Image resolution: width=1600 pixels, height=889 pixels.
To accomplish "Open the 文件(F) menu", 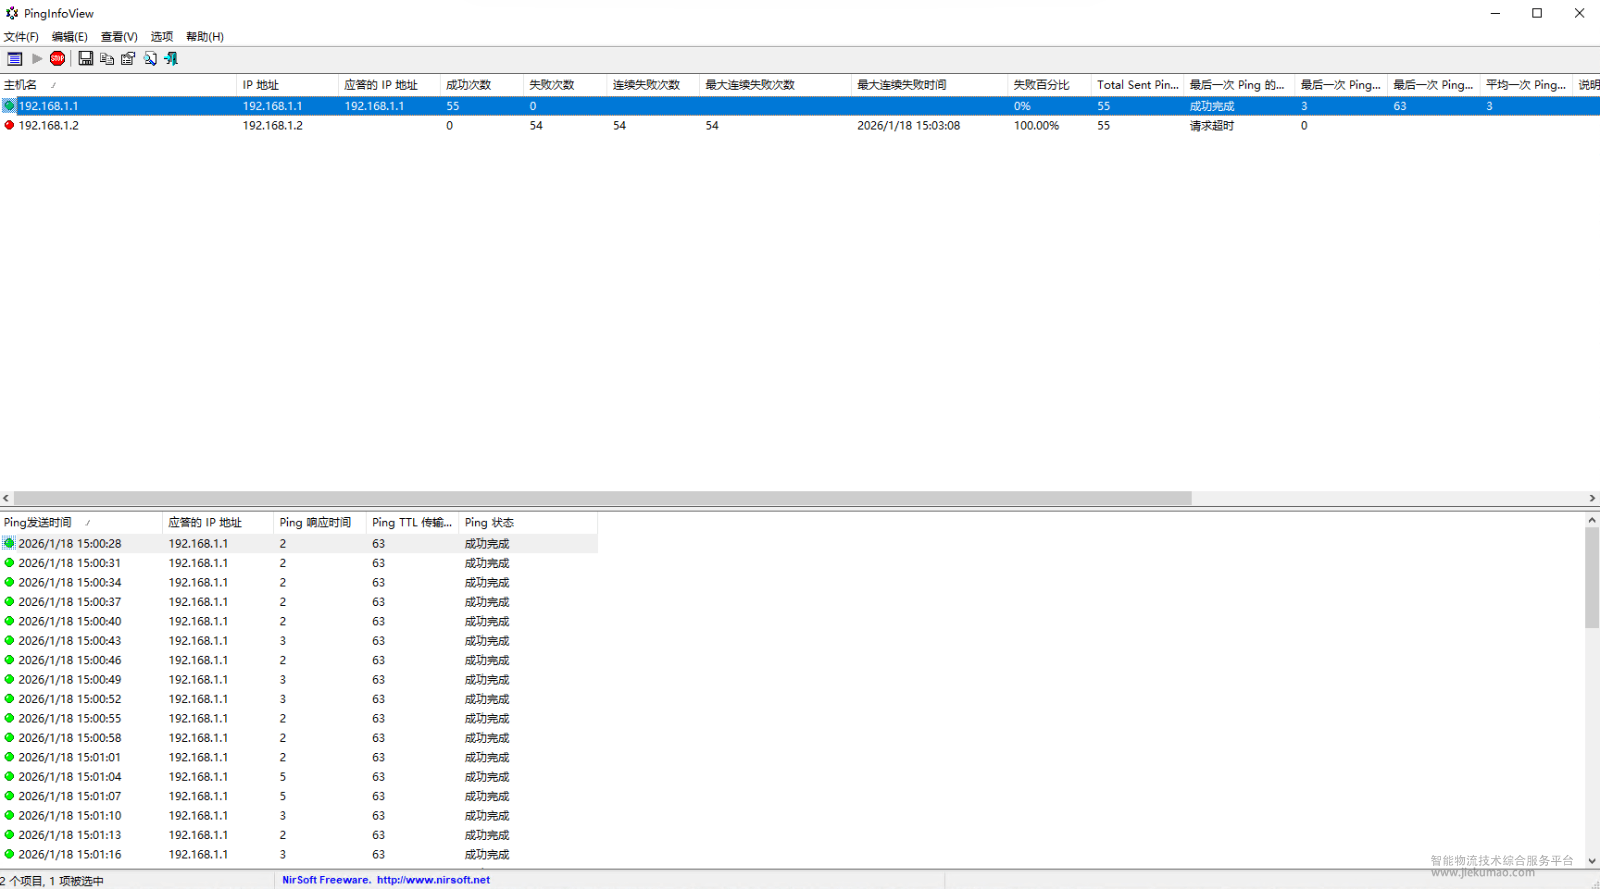I will pyautogui.click(x=21, y=37).
